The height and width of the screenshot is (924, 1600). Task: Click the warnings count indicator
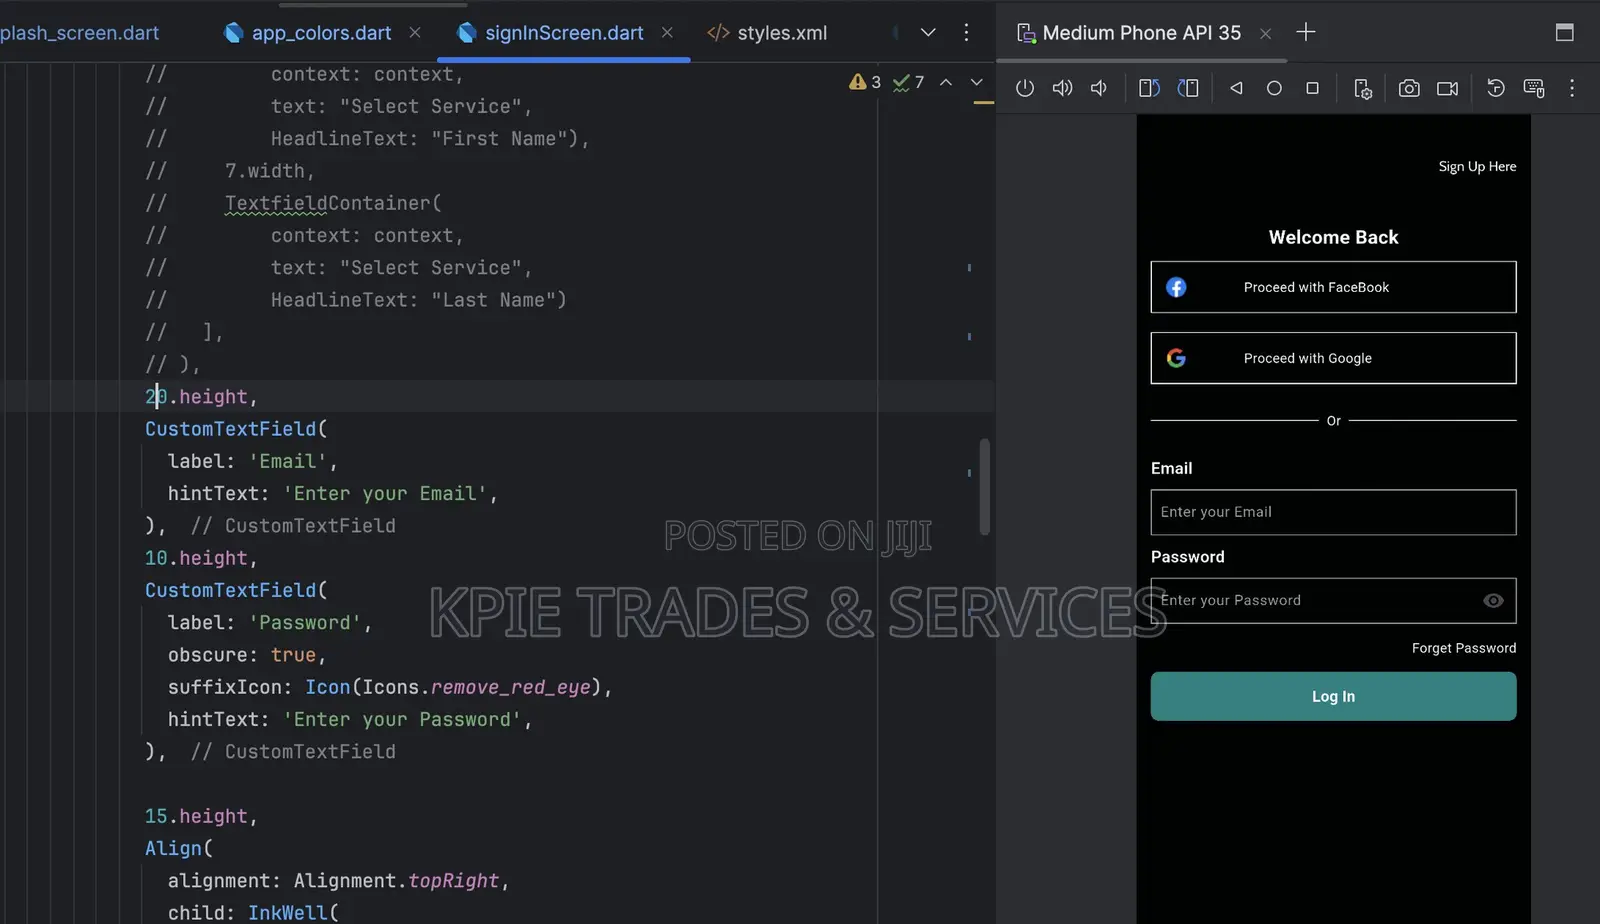tap(865, 82)
